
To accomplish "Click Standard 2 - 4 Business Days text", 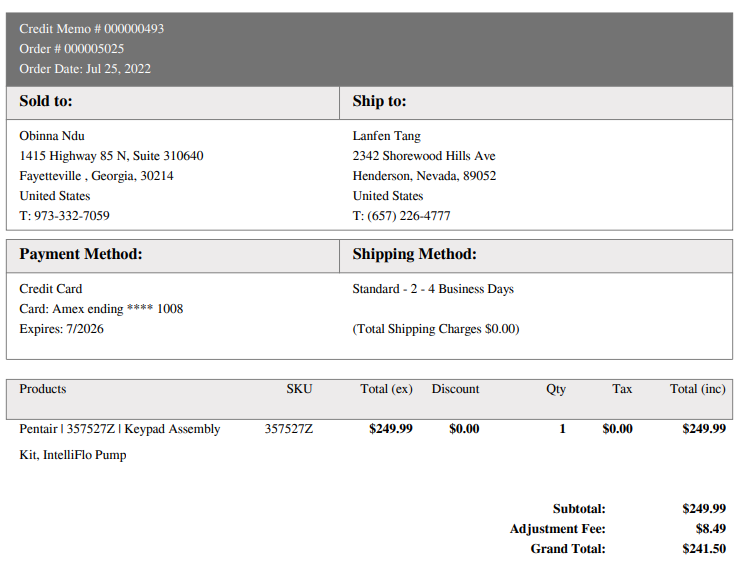I will click(x=433, y=289).
